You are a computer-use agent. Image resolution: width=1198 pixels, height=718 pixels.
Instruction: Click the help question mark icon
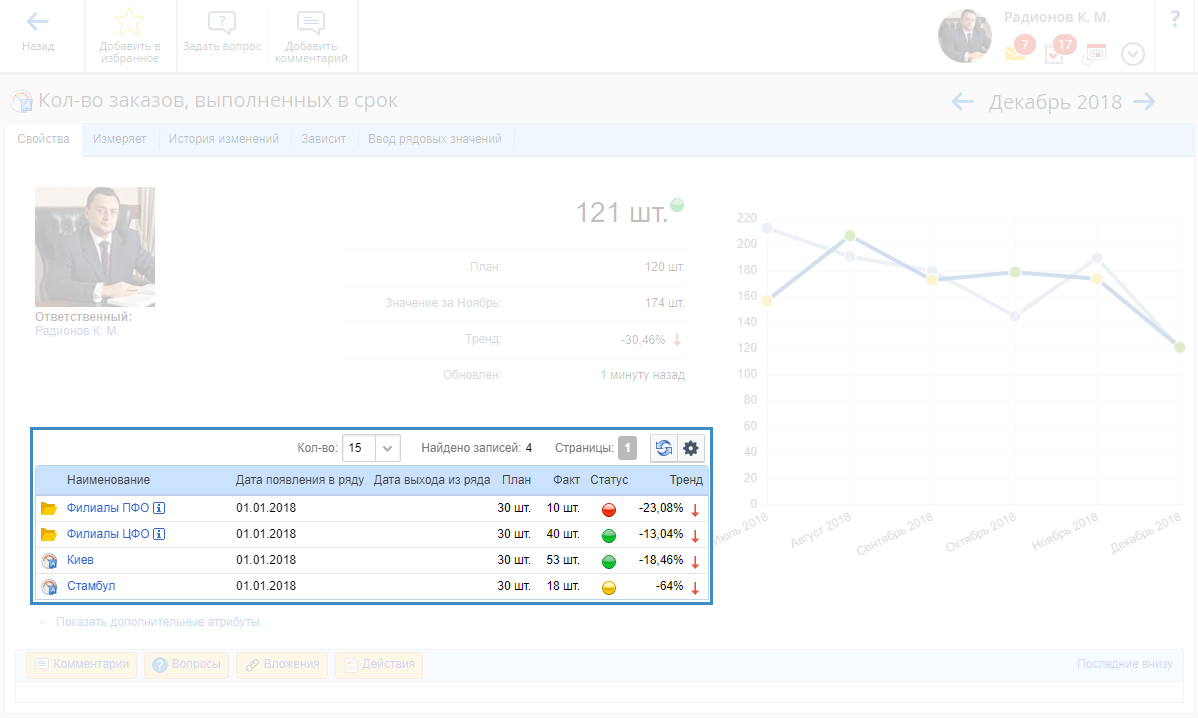(1175, 19)
